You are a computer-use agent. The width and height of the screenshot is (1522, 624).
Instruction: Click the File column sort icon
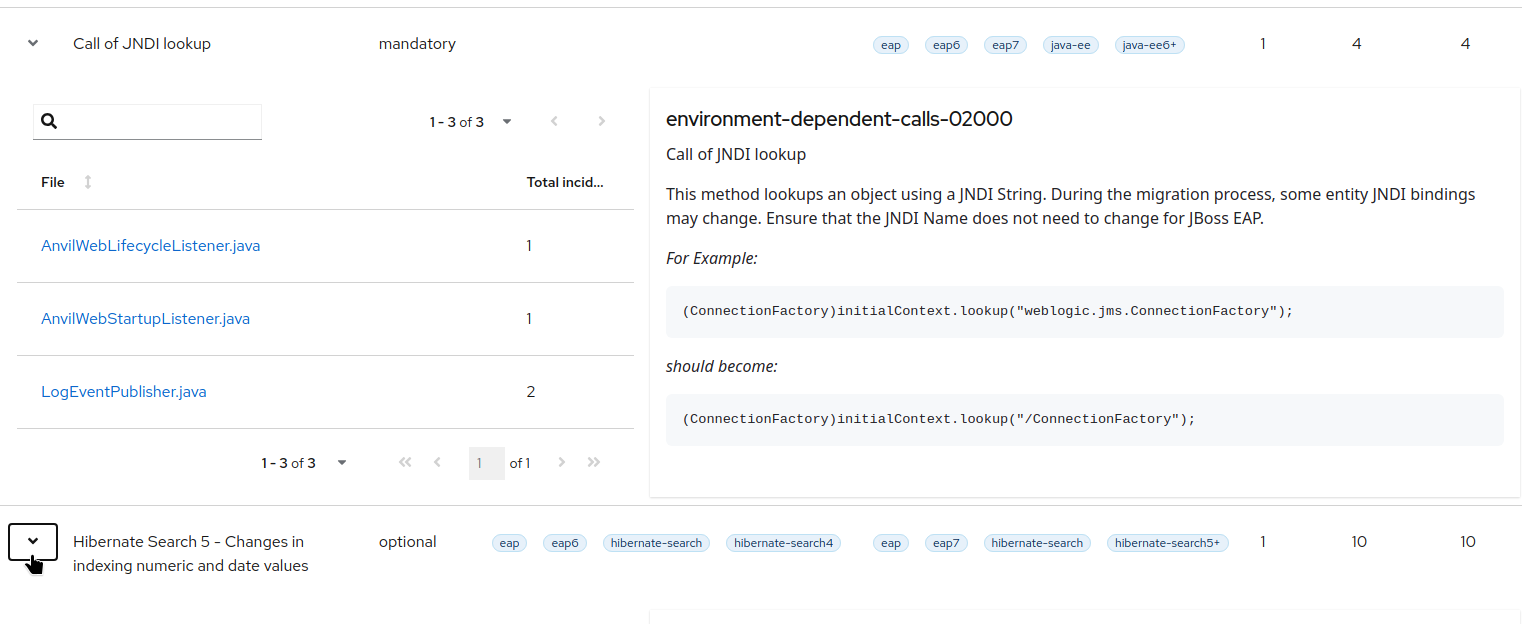(88, 182)
